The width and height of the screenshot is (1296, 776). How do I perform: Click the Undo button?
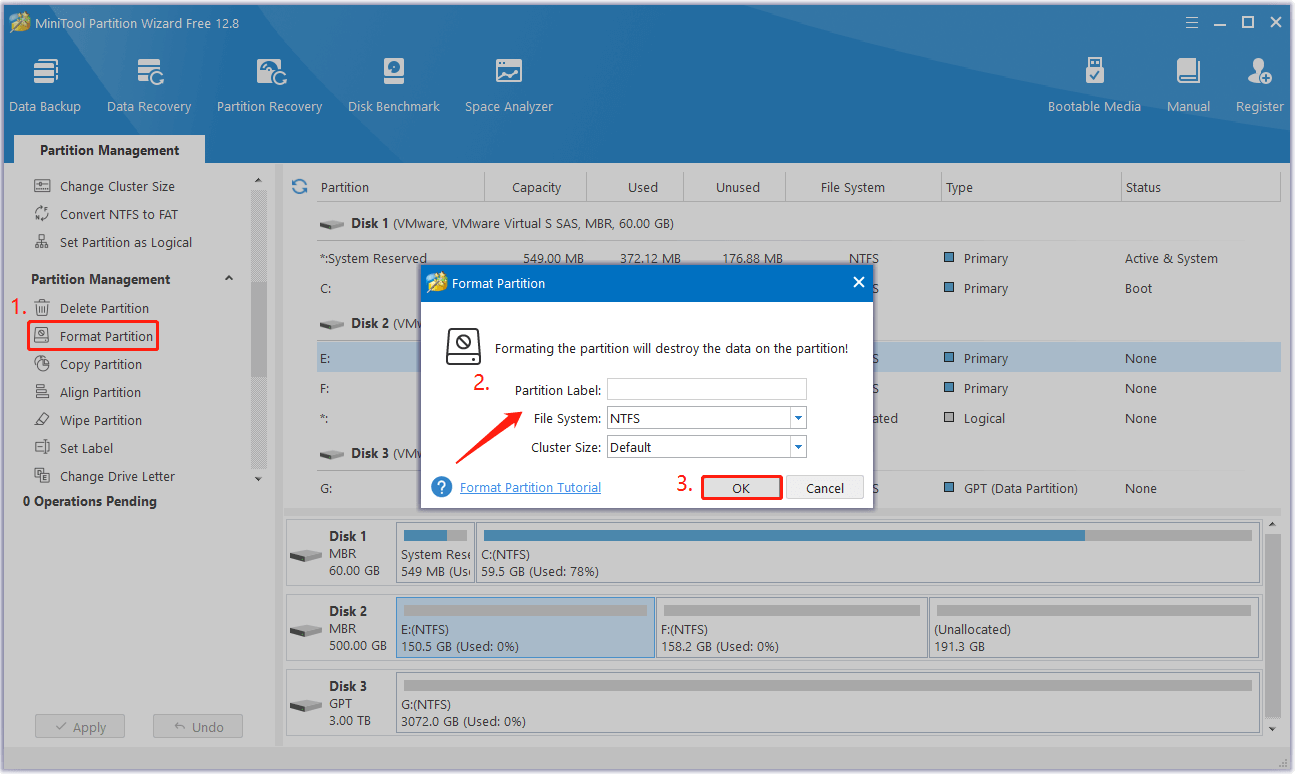[x=197, y=727]
